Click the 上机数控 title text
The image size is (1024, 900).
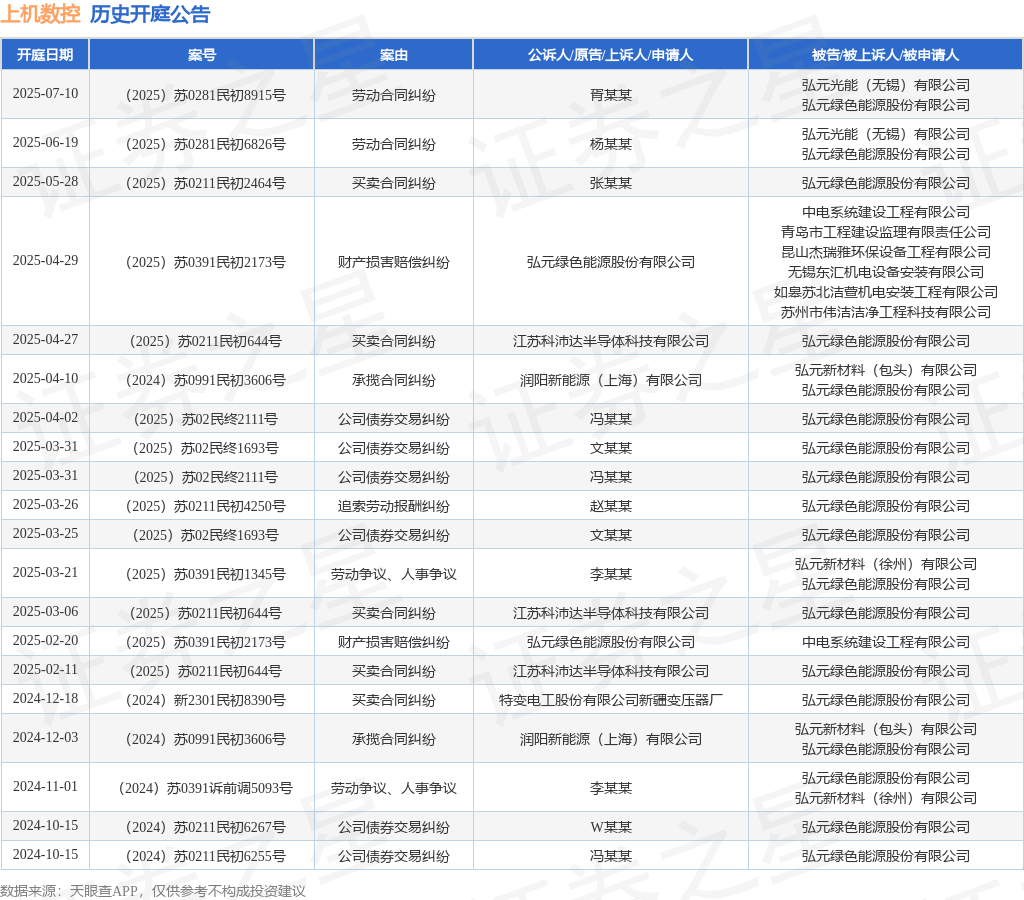point(40,14)
